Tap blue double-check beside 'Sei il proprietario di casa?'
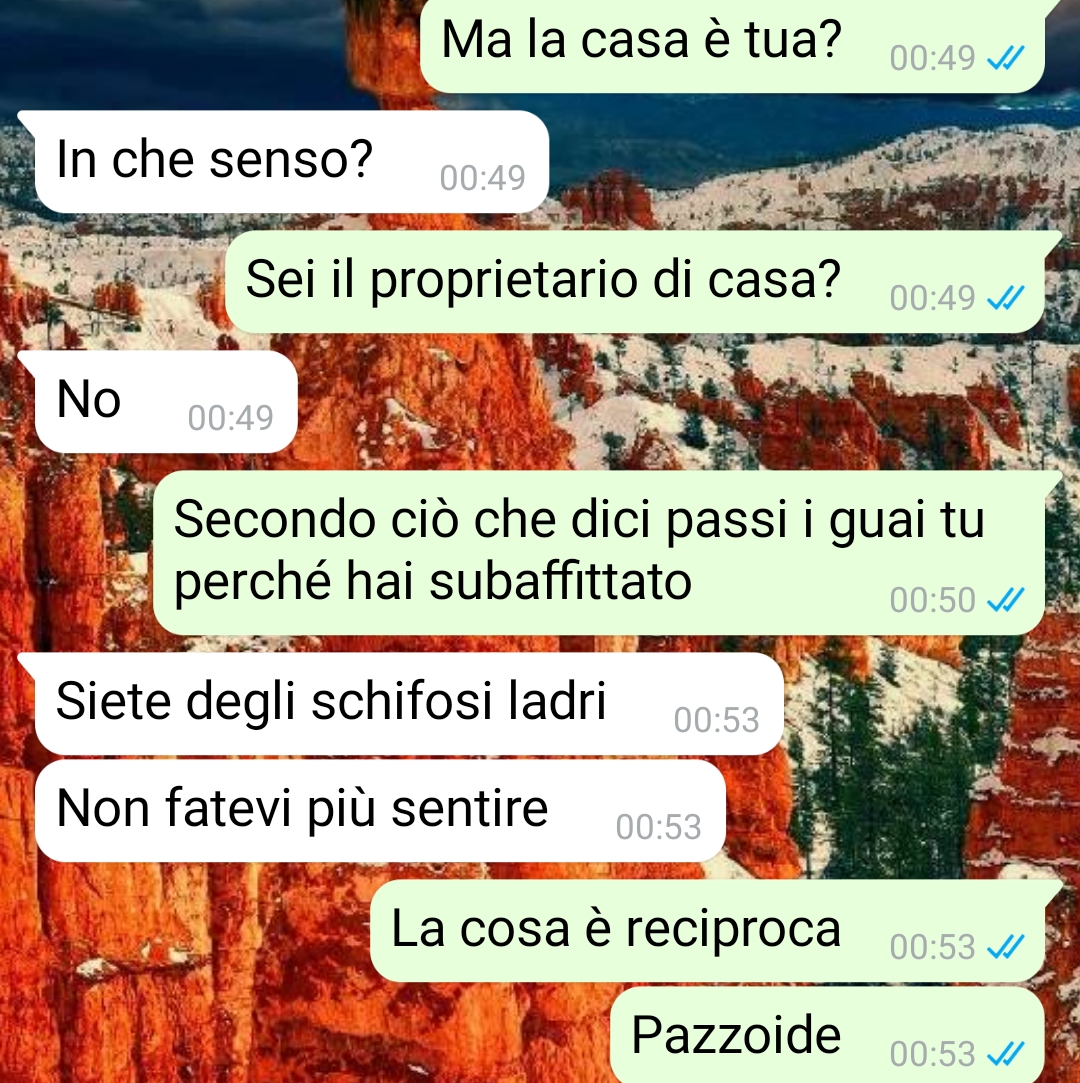1080x1083 pixels. click(x=1005, y=298)
